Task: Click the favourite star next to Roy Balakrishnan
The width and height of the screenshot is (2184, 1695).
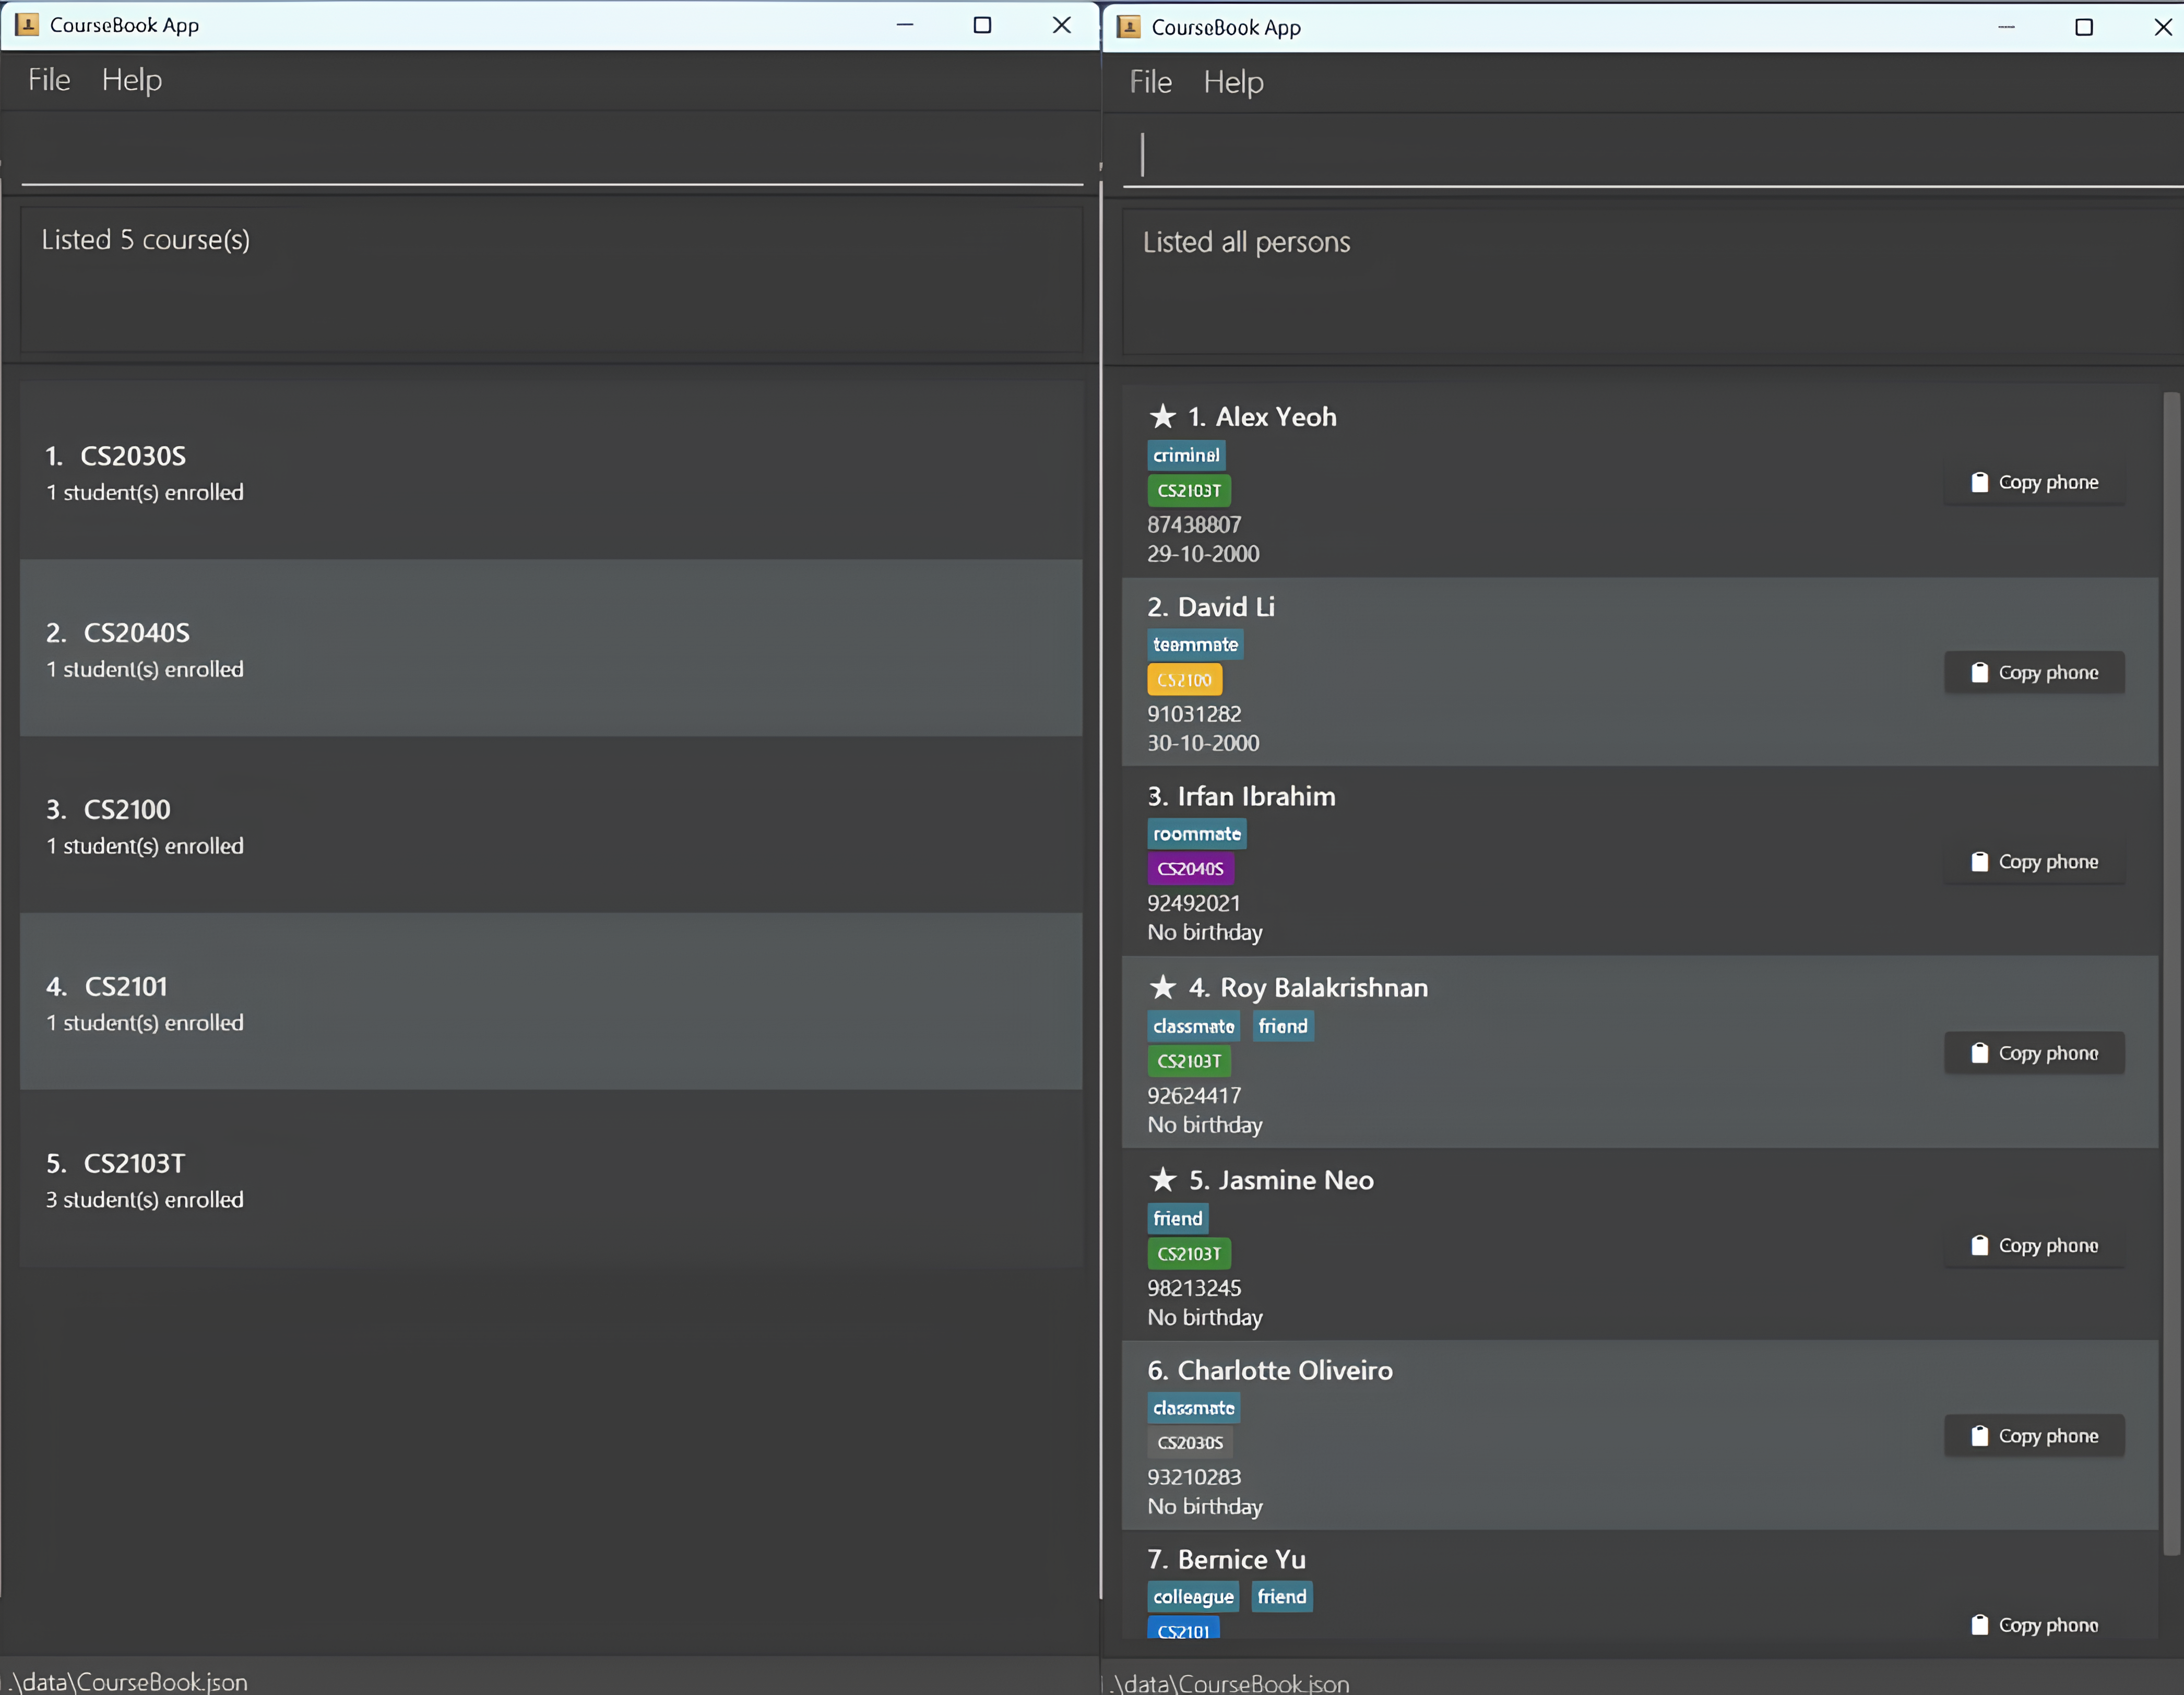Action: 1162,987
